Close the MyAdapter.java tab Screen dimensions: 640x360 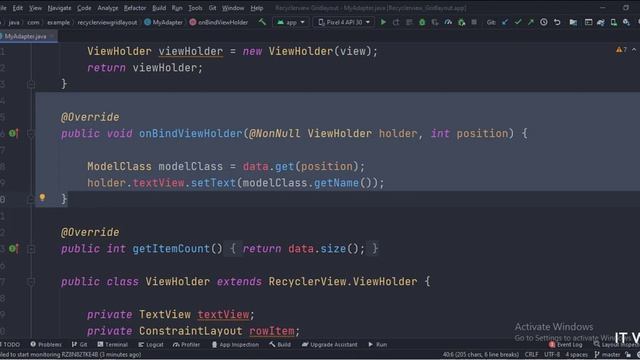[x=52, y=36]
